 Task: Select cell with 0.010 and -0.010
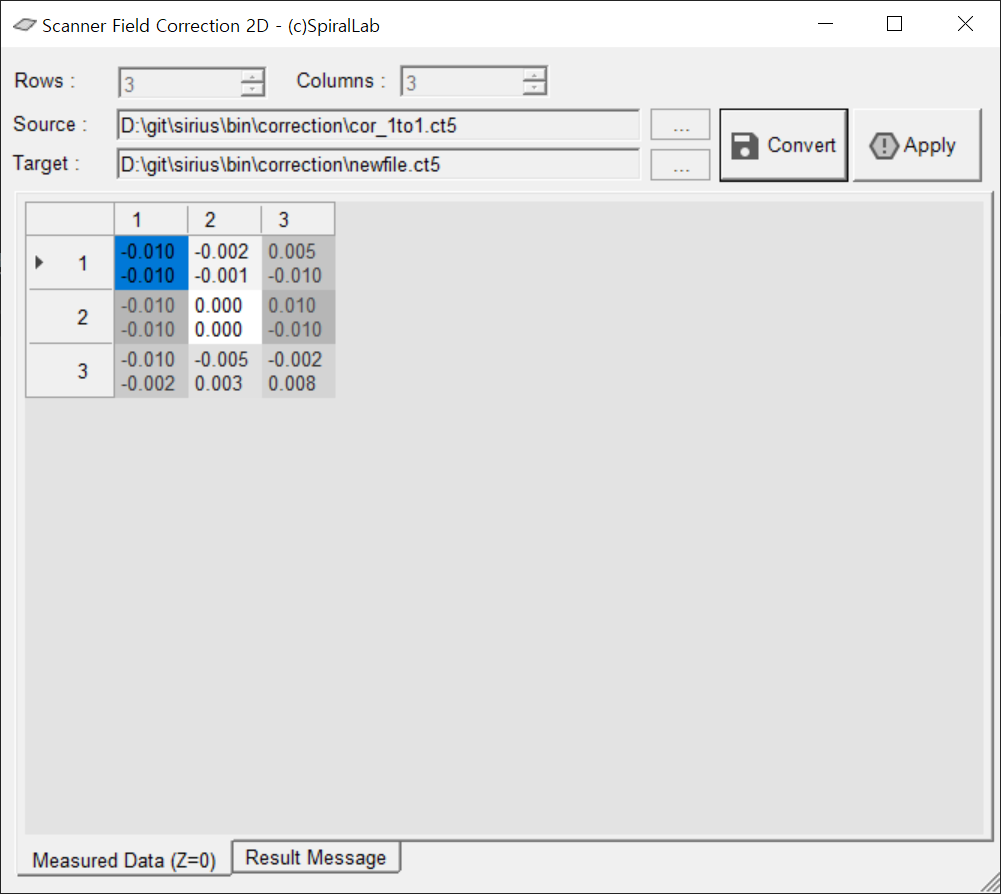click(x=298, y=317)
